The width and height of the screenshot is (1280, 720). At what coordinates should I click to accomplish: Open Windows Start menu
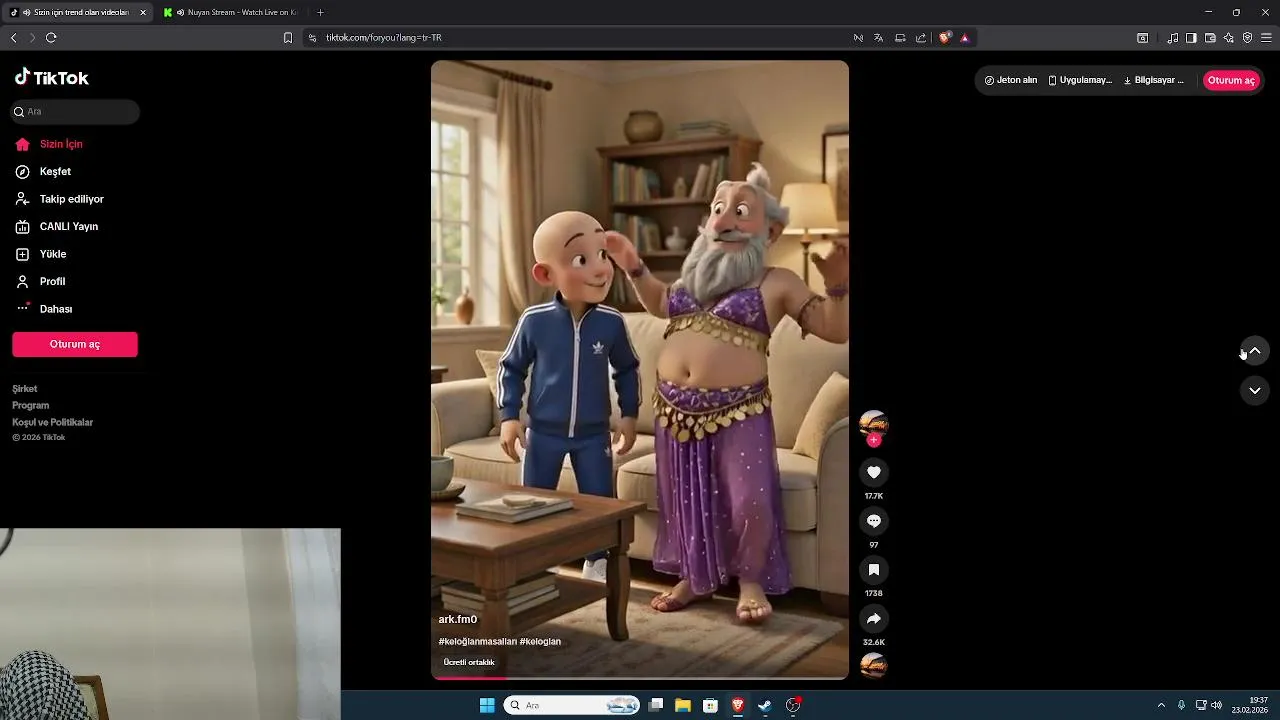487,705
